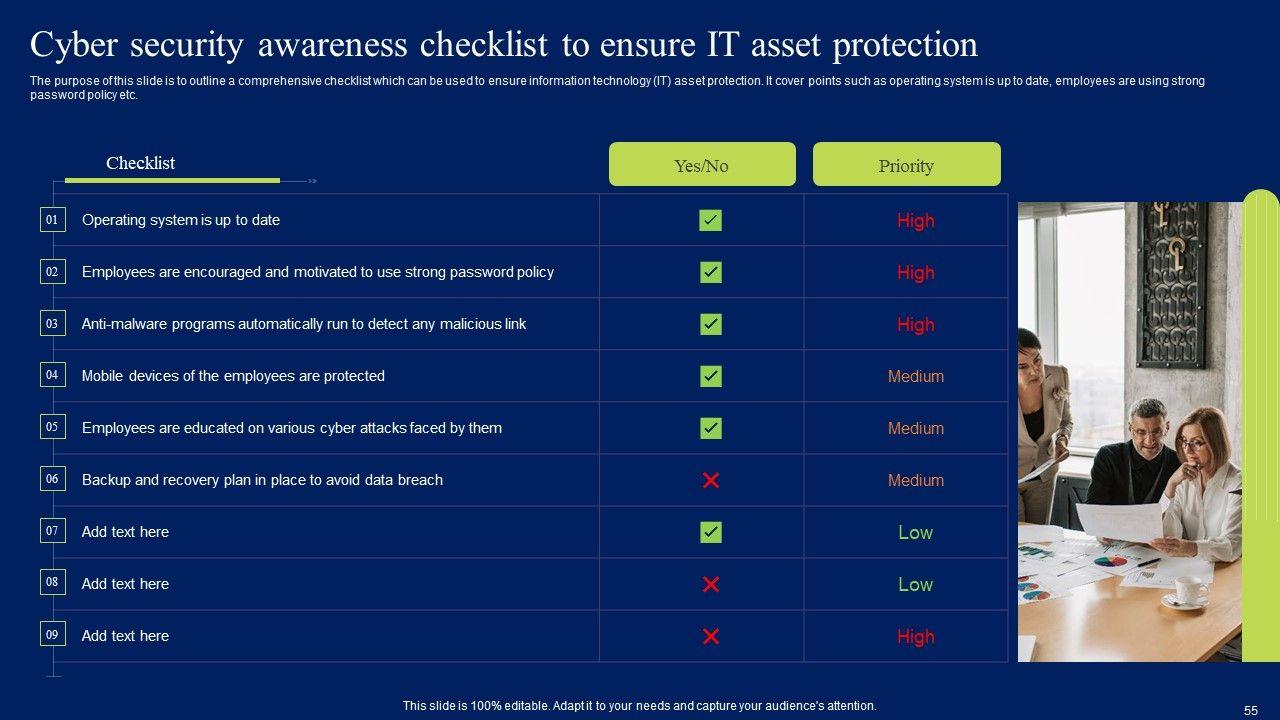Select the office meeting photo

pyautogui.click(x=1129, y=431)
